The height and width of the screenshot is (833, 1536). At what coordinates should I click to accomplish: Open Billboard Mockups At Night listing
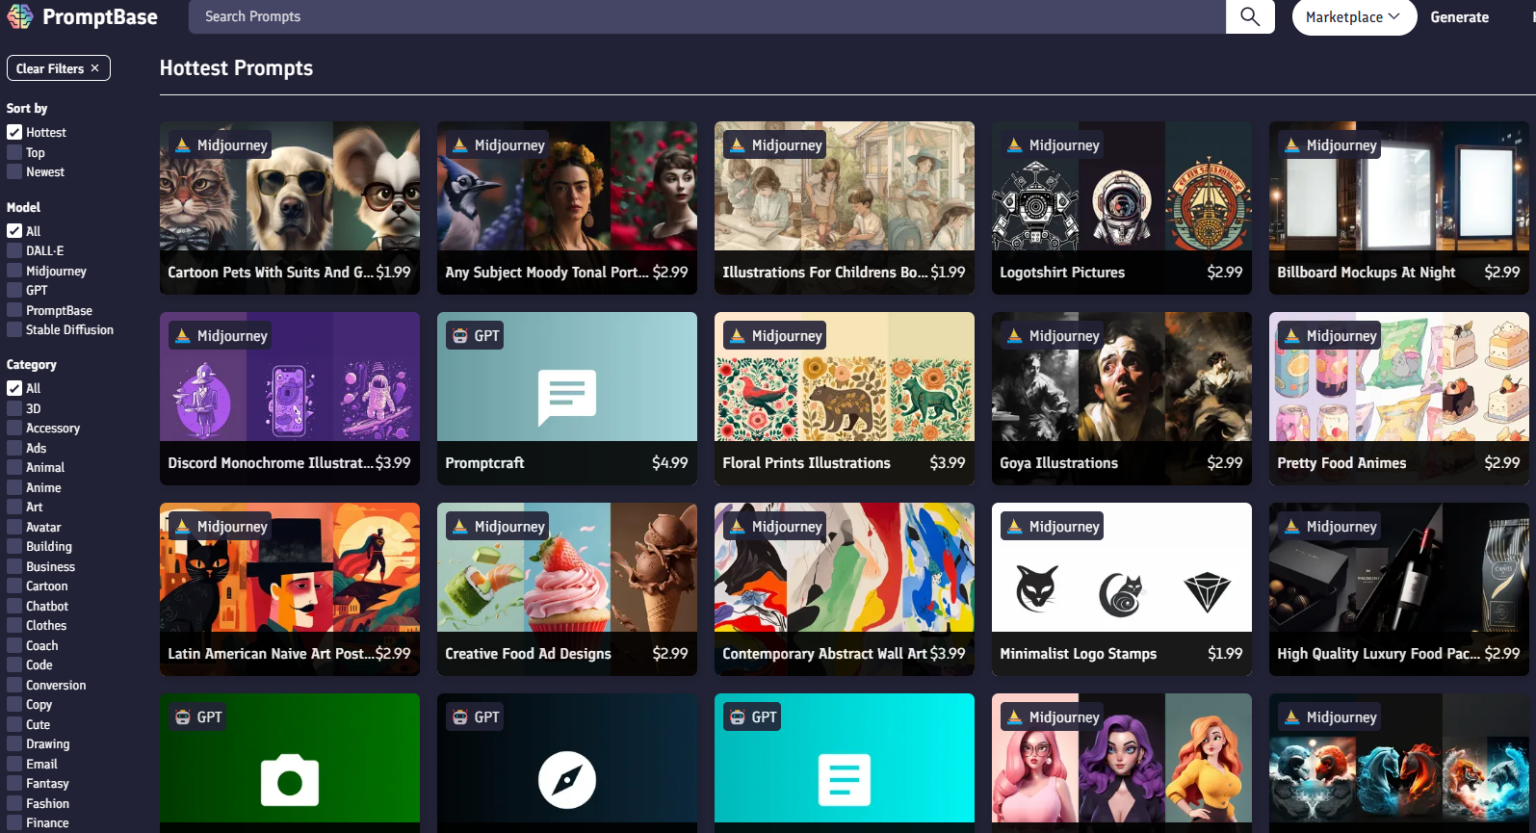[1398, 207]
